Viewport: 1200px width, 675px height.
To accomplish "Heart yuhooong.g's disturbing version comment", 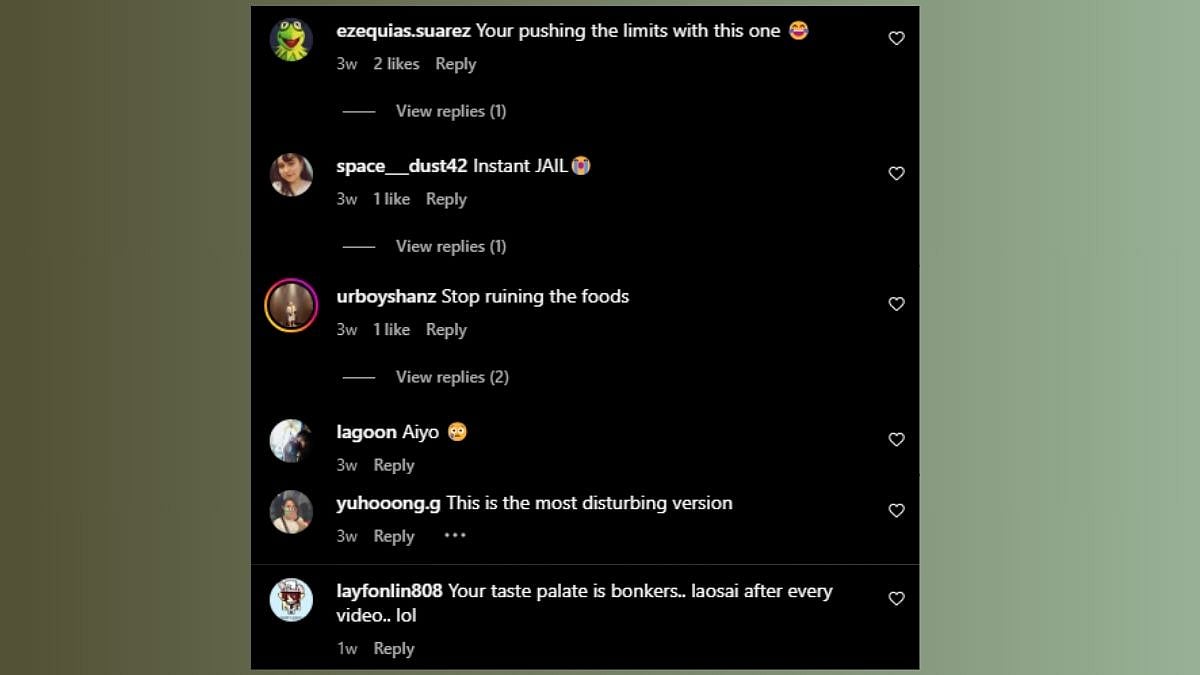I will [x=896, y=510].
